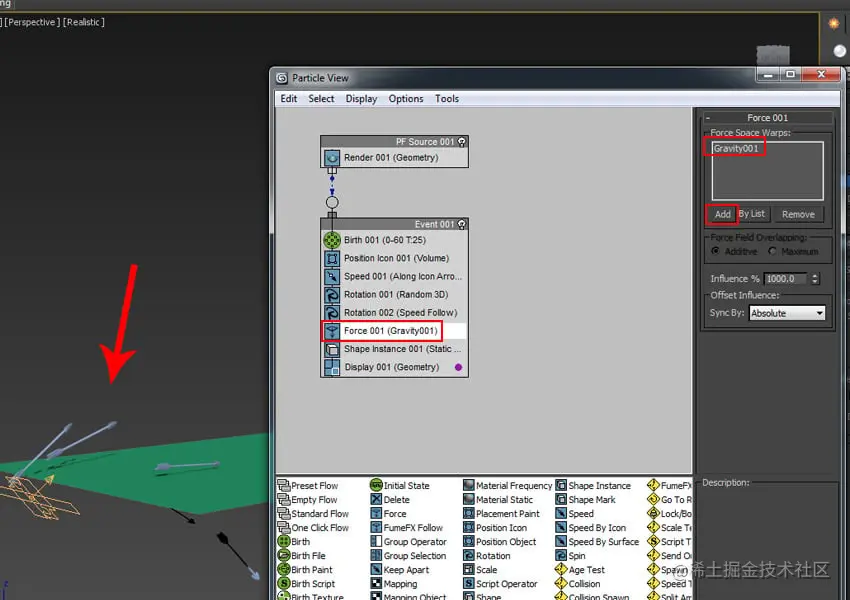The image size is (850, 600).
Task: Select Gravity001 in Force Space Warps list
Action: [736, 148]
